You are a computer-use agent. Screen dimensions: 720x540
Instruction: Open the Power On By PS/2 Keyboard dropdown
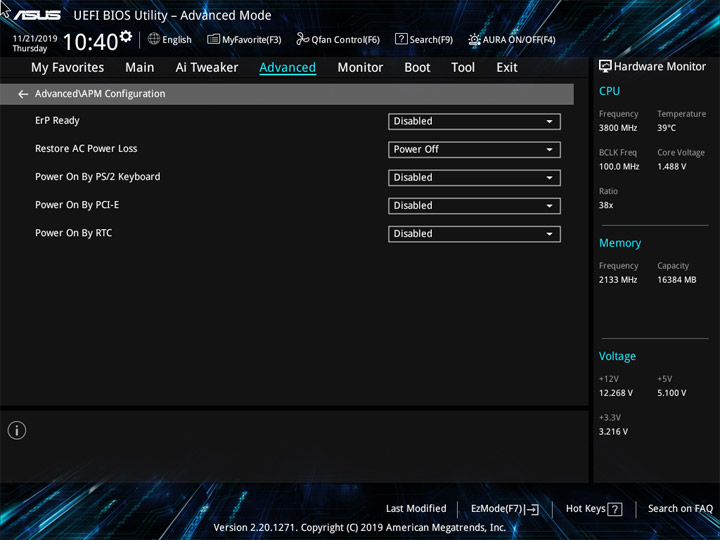[x=474, y=178]
